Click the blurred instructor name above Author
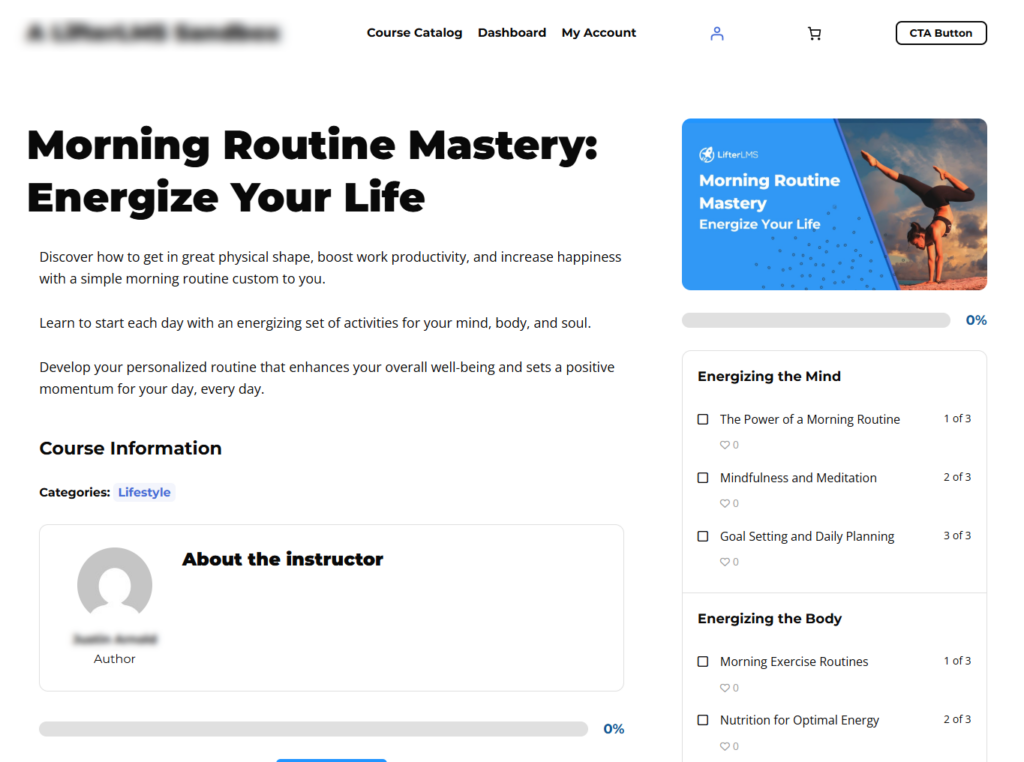Viewport: 1024px width, 762px height. [115, 639]
